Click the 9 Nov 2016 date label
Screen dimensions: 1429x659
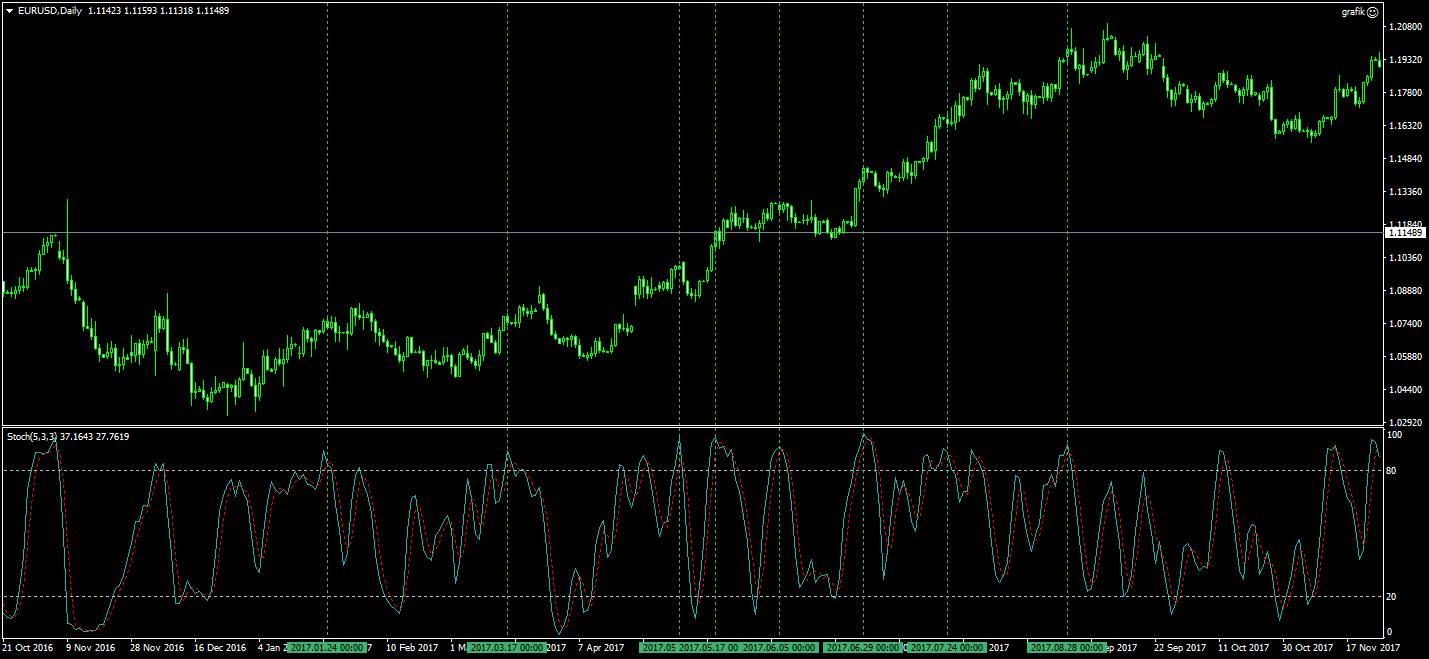point(91,648)
